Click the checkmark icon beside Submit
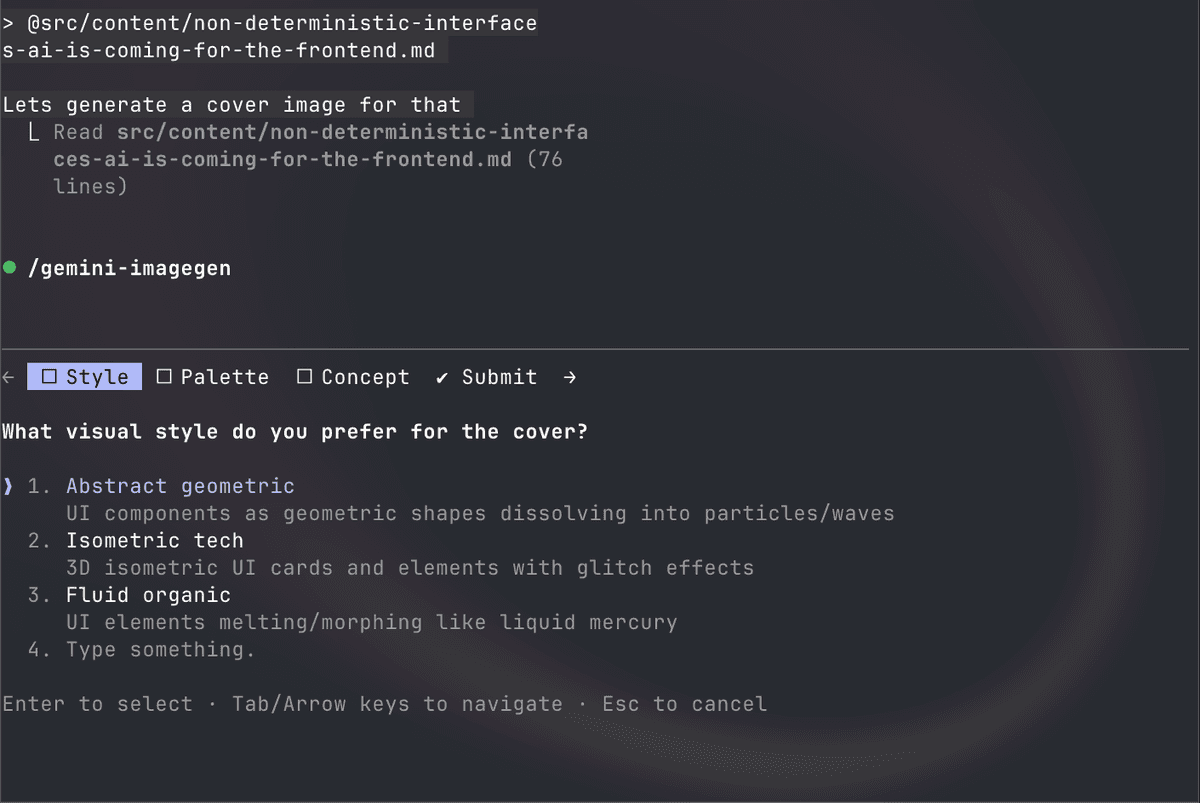Viewport: 1200px width, 803px height. tap(441, 377)
